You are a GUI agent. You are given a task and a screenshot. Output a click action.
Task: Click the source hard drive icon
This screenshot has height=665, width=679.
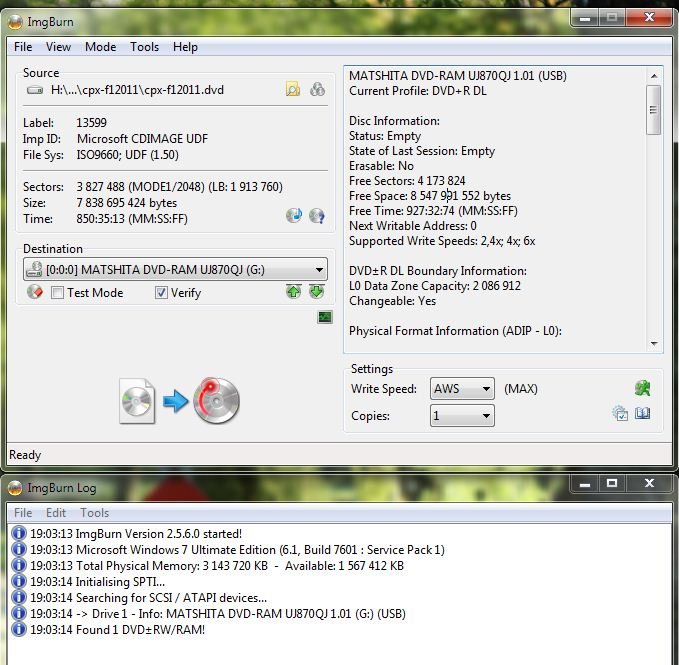(x=35, y=90)
